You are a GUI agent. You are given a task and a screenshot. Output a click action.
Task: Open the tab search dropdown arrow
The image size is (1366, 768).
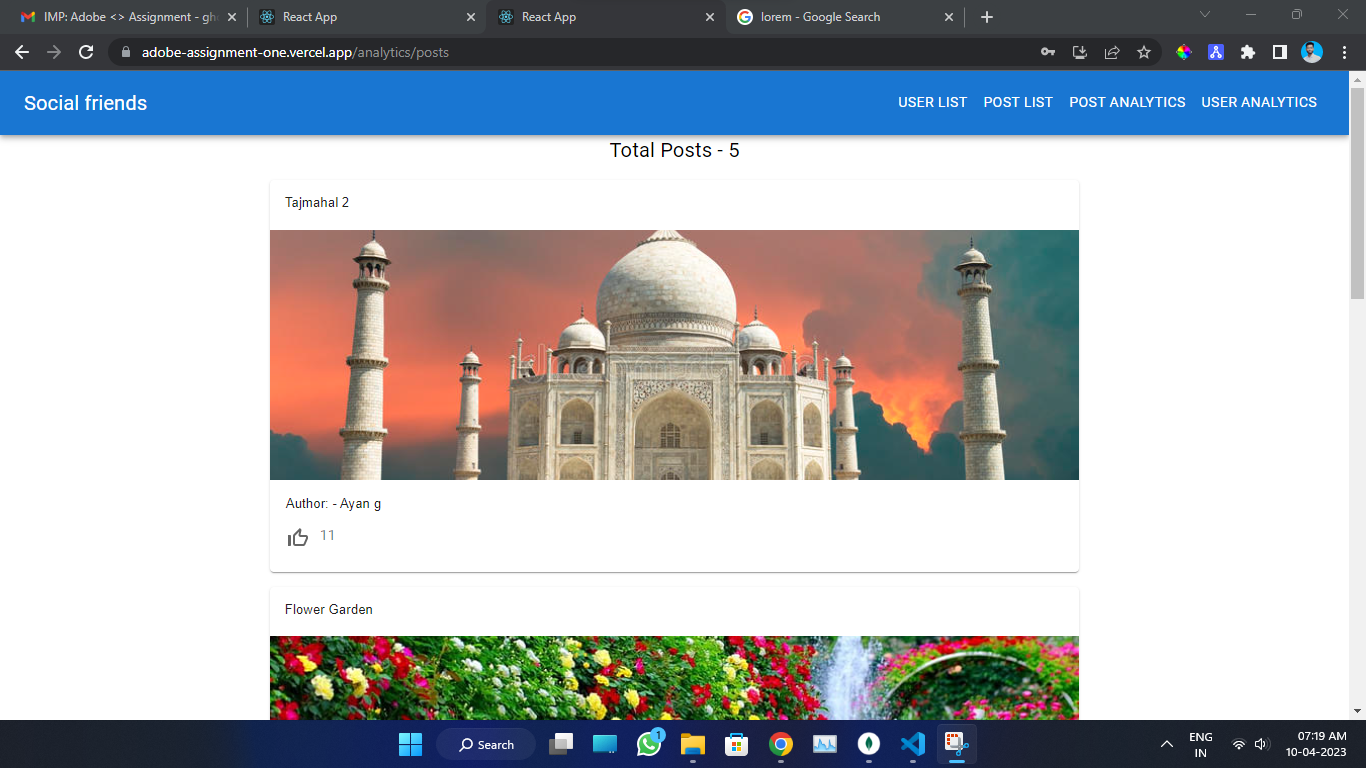pos(1205,15)
